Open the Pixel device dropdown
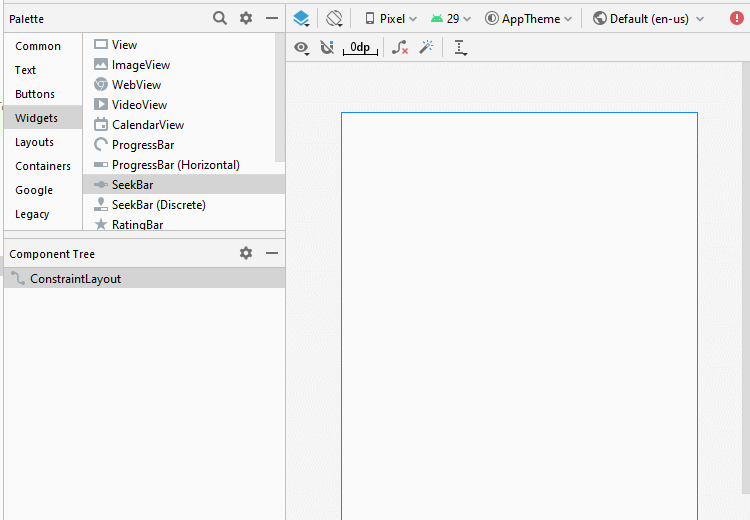The image size is (750, 520). [391, 19]
